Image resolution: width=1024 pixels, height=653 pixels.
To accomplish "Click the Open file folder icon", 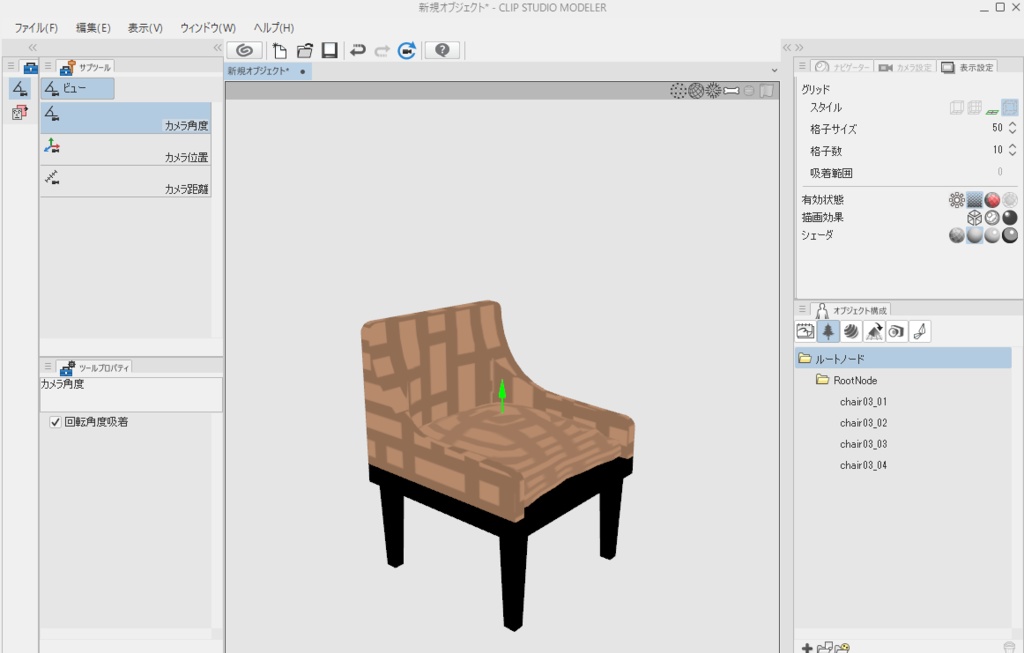I will (x=304, y=50).
